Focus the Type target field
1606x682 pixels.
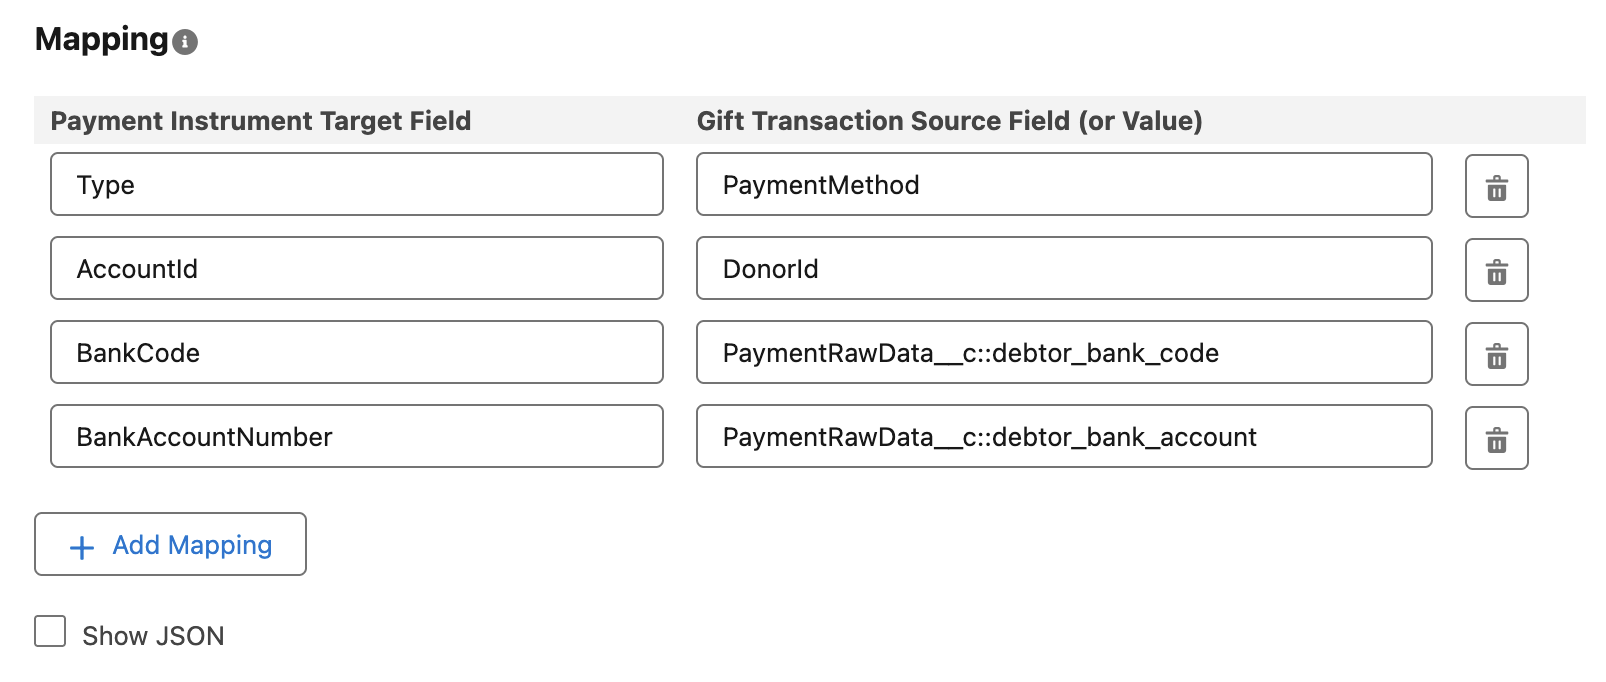pos(357,185)
